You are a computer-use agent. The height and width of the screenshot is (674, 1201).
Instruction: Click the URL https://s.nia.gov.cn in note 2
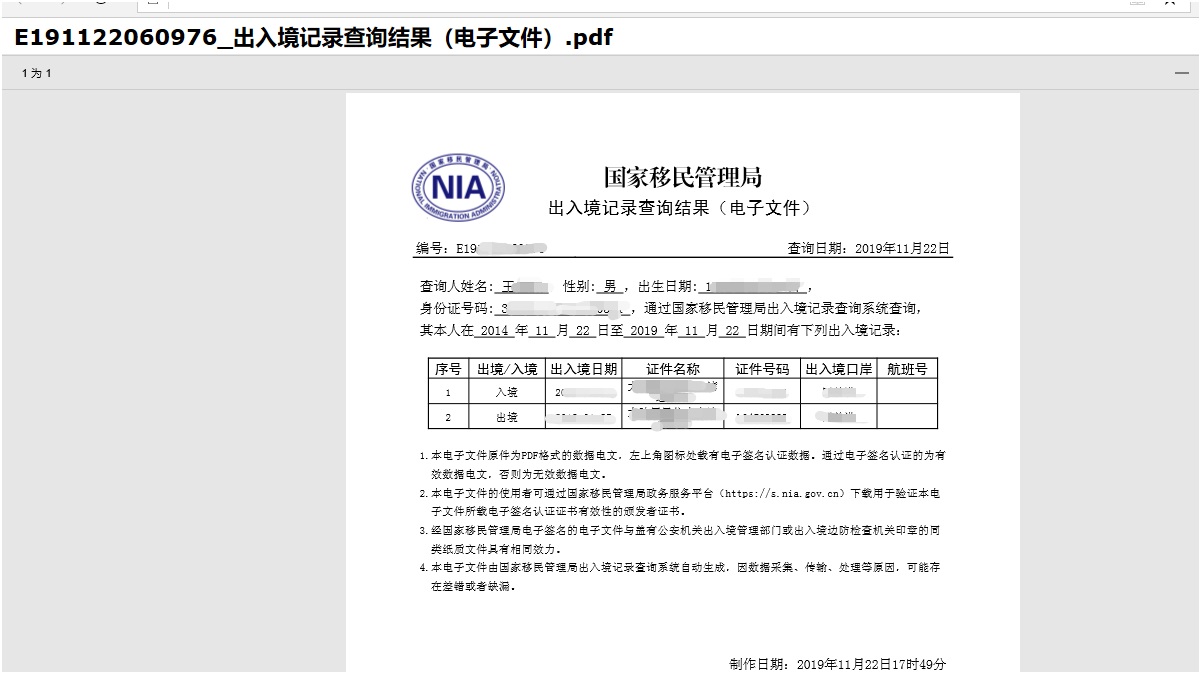coord(781,493)
